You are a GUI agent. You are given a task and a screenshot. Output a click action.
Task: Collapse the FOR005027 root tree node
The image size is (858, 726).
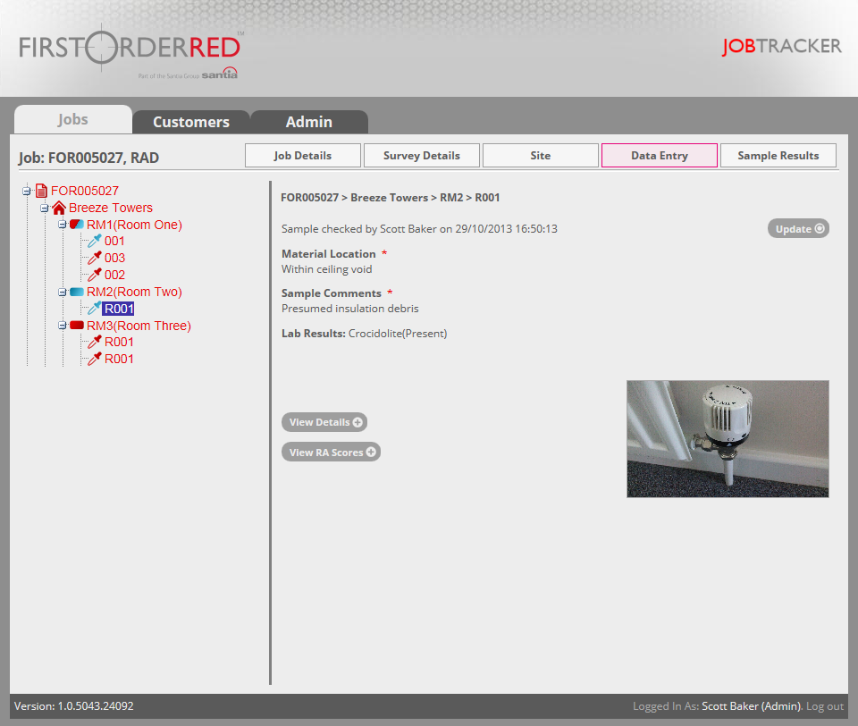[27, 191]
